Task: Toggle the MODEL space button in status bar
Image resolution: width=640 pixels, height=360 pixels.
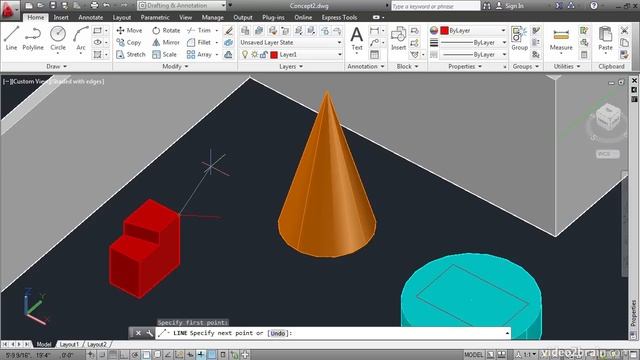Action: click(473, 355)
